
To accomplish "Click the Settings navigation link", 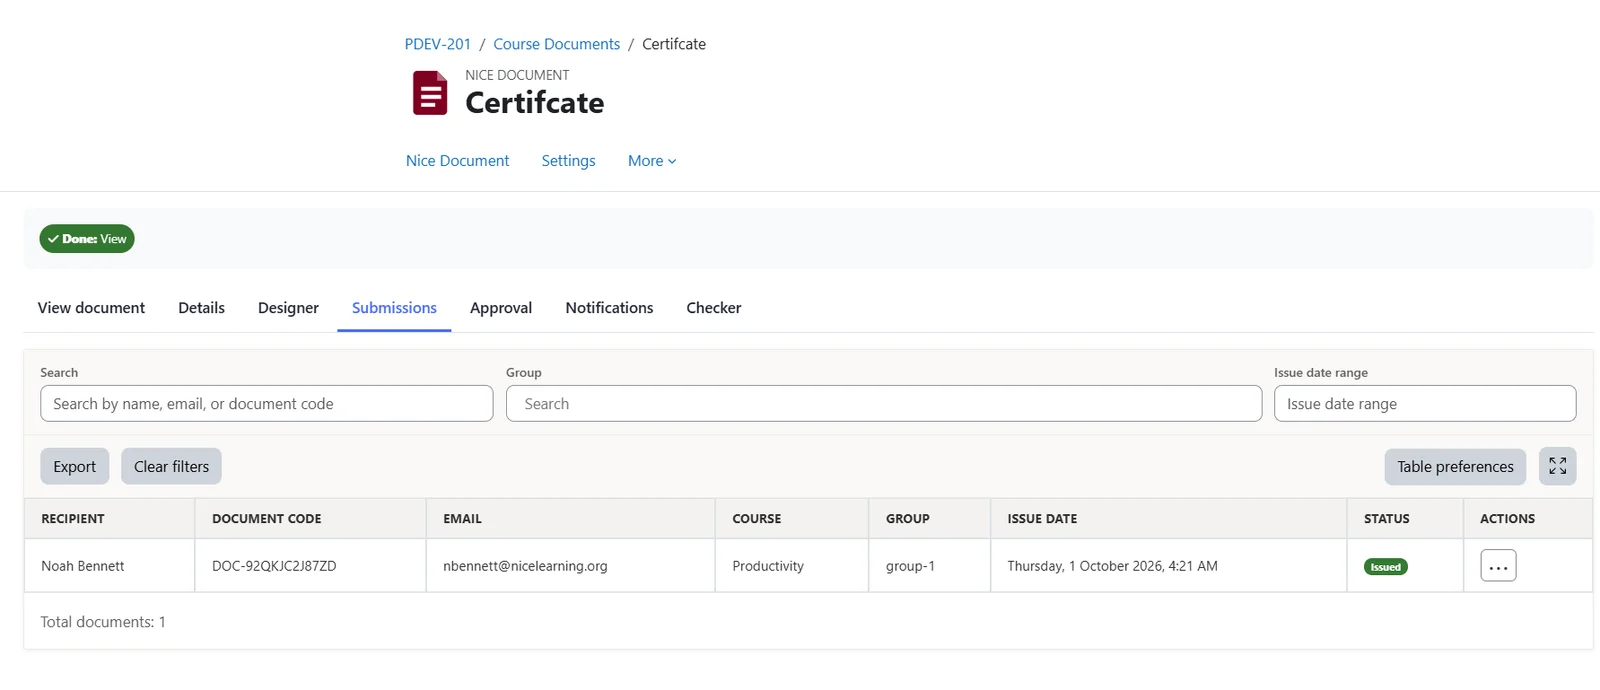I will [568, 161].
